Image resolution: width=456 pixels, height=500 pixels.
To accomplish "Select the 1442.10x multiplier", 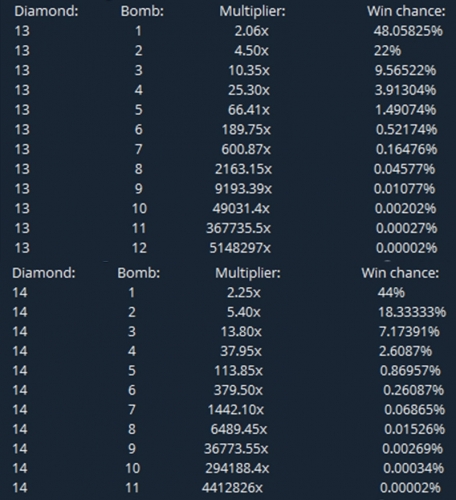I will tap(236, 410).
